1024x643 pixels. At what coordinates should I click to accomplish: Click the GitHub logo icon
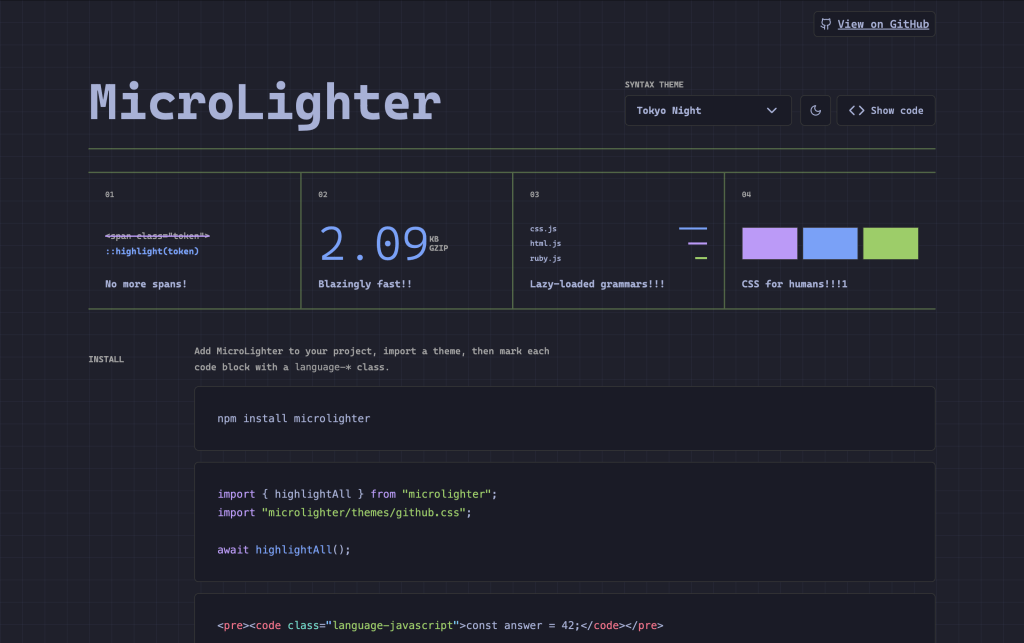tap(825, 24)
